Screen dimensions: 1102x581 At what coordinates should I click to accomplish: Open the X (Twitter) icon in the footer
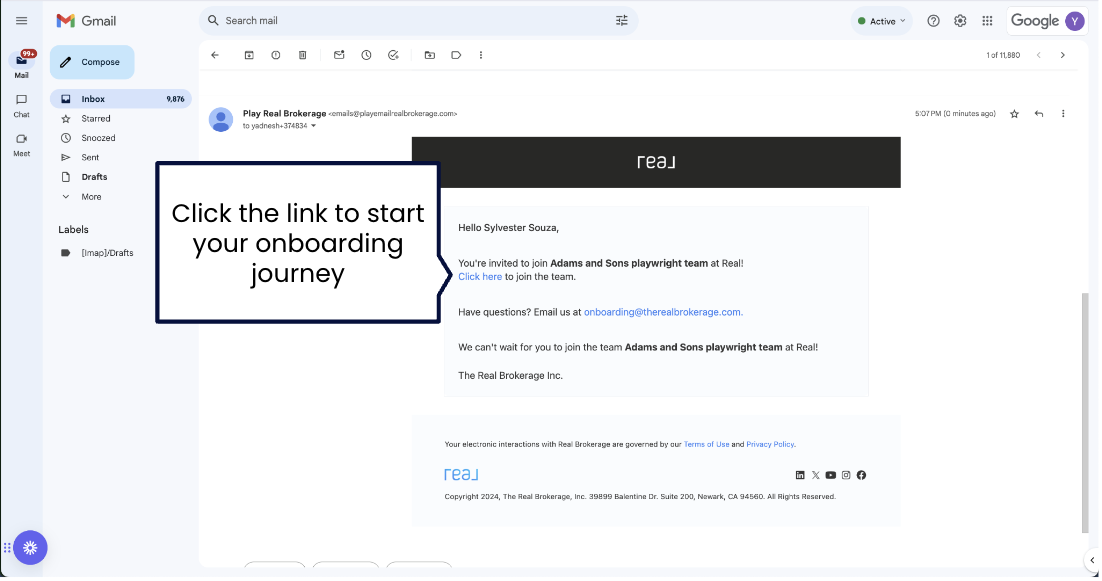[815, 476]
